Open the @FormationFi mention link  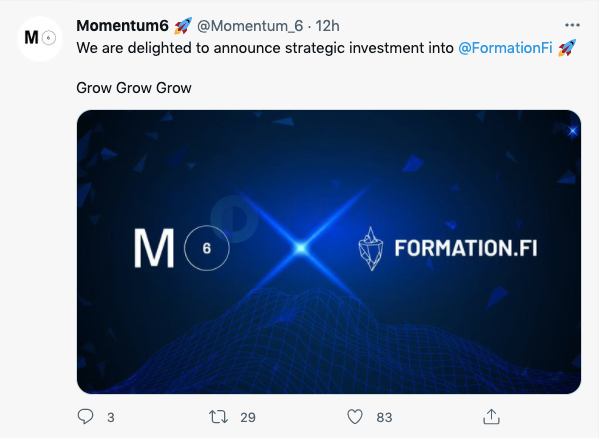505,48
